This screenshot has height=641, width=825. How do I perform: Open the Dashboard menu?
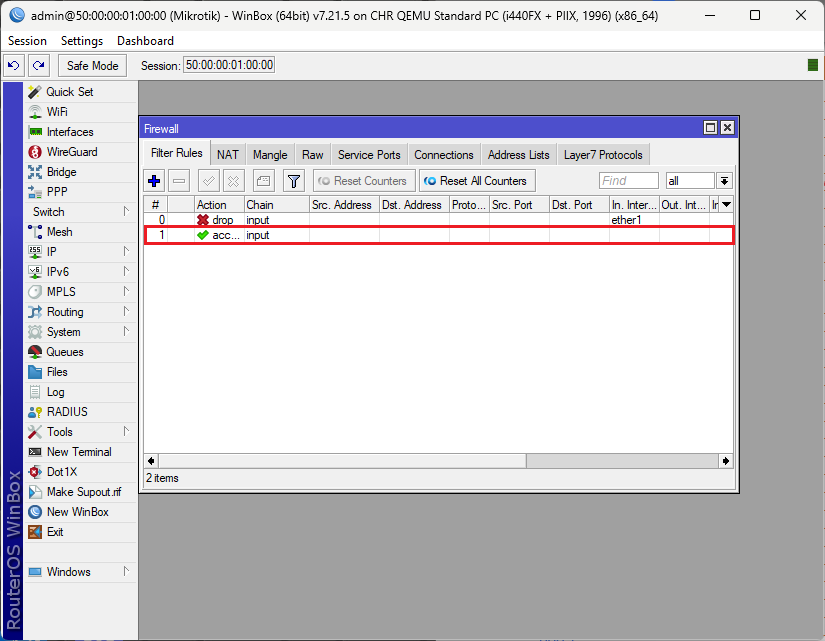tap(145, 41)
